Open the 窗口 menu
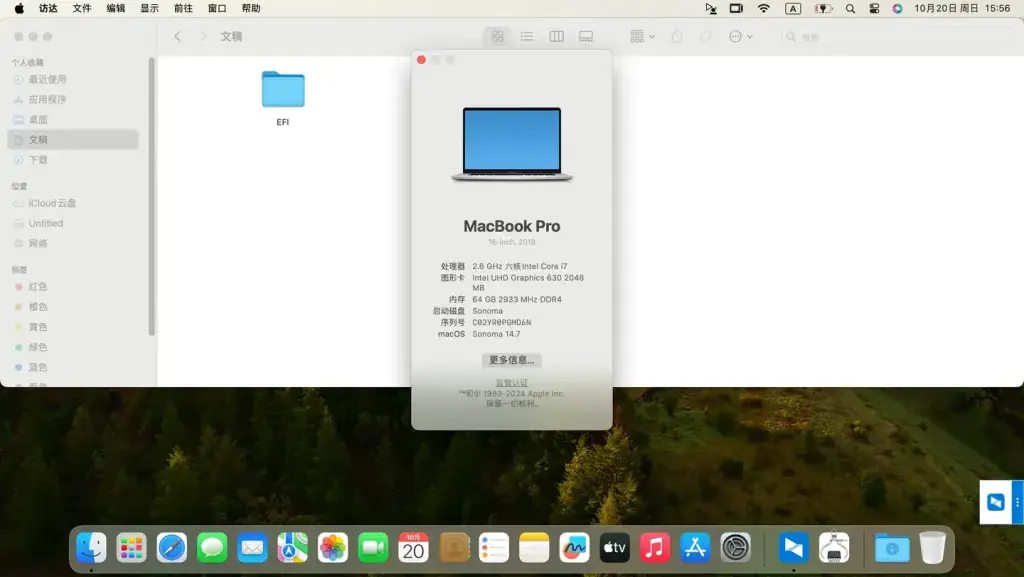Viewport: 1024px width, 577px height. pyautogui.click(x=217, y=8)
